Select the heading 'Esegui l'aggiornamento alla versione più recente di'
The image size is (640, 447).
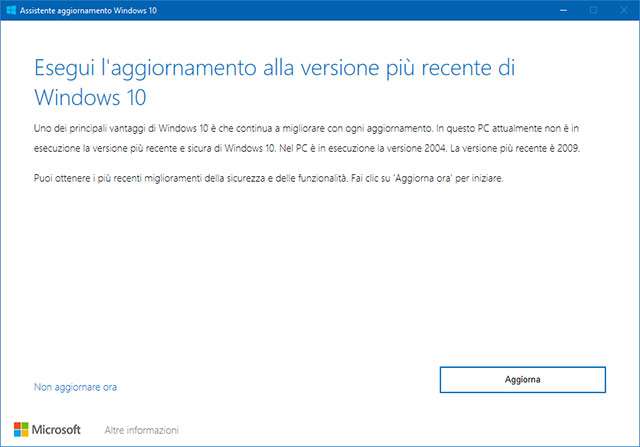[274, 68]
